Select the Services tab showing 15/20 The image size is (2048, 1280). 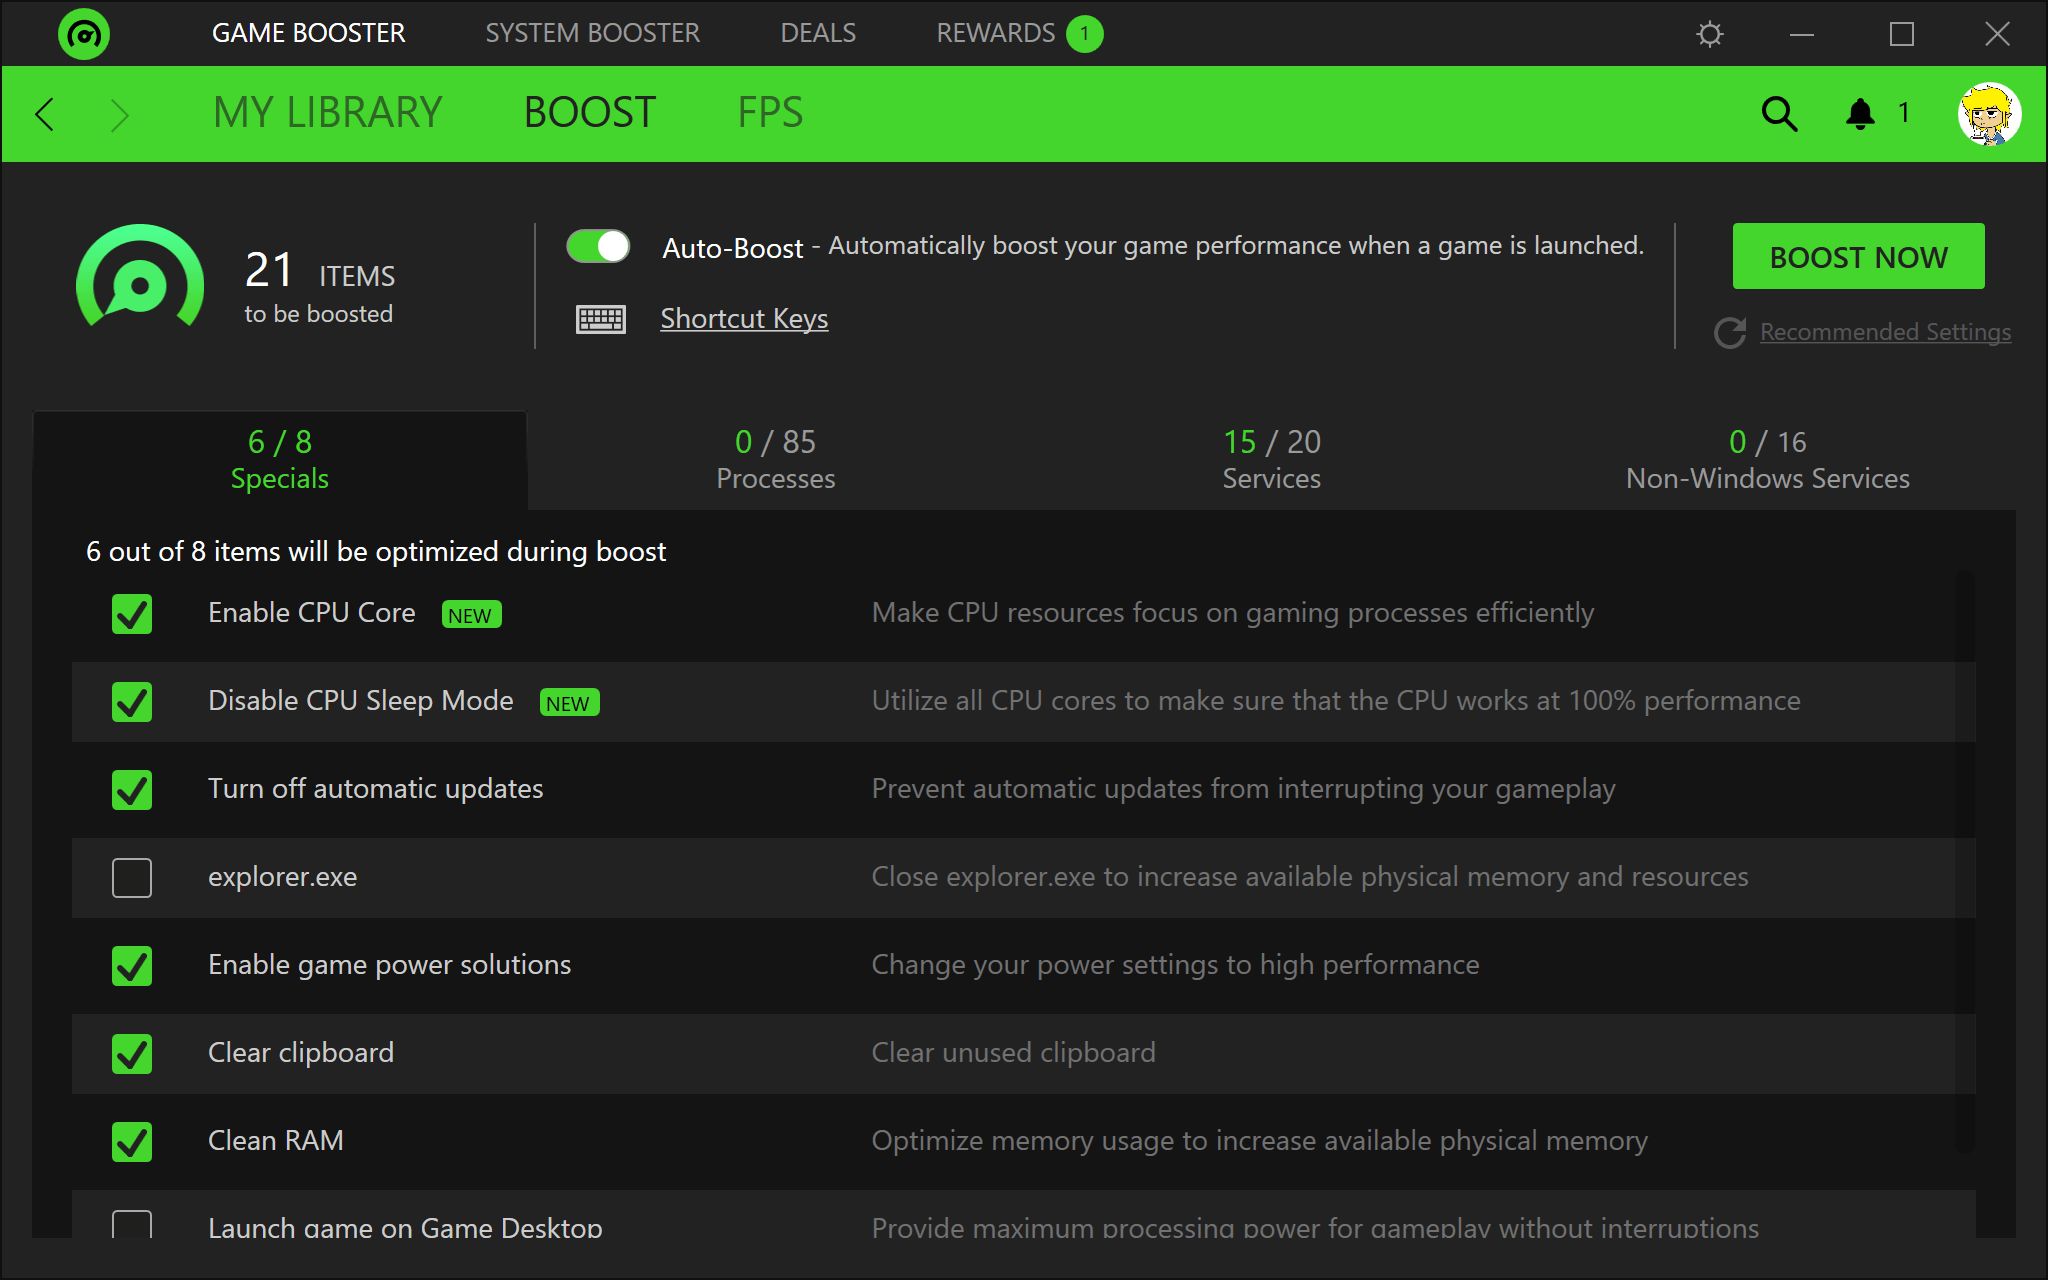[1272, 457]
